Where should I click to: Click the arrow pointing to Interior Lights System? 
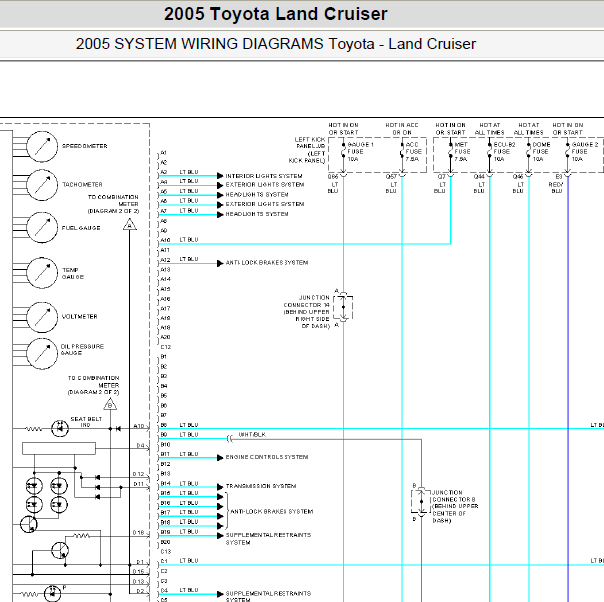point(220,176)
